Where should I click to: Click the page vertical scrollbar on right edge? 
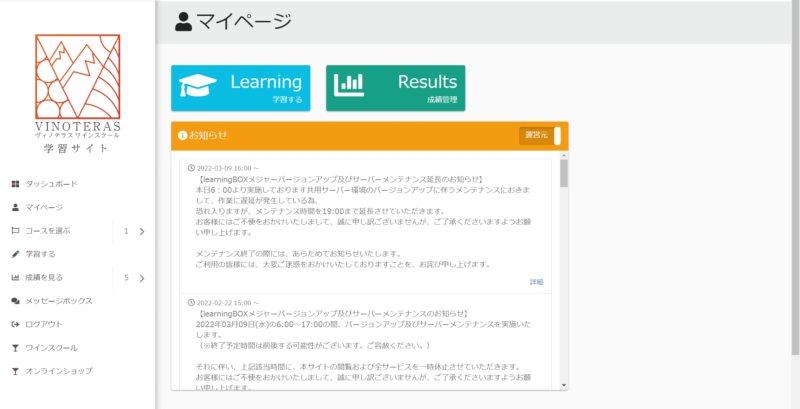[795, 178]
